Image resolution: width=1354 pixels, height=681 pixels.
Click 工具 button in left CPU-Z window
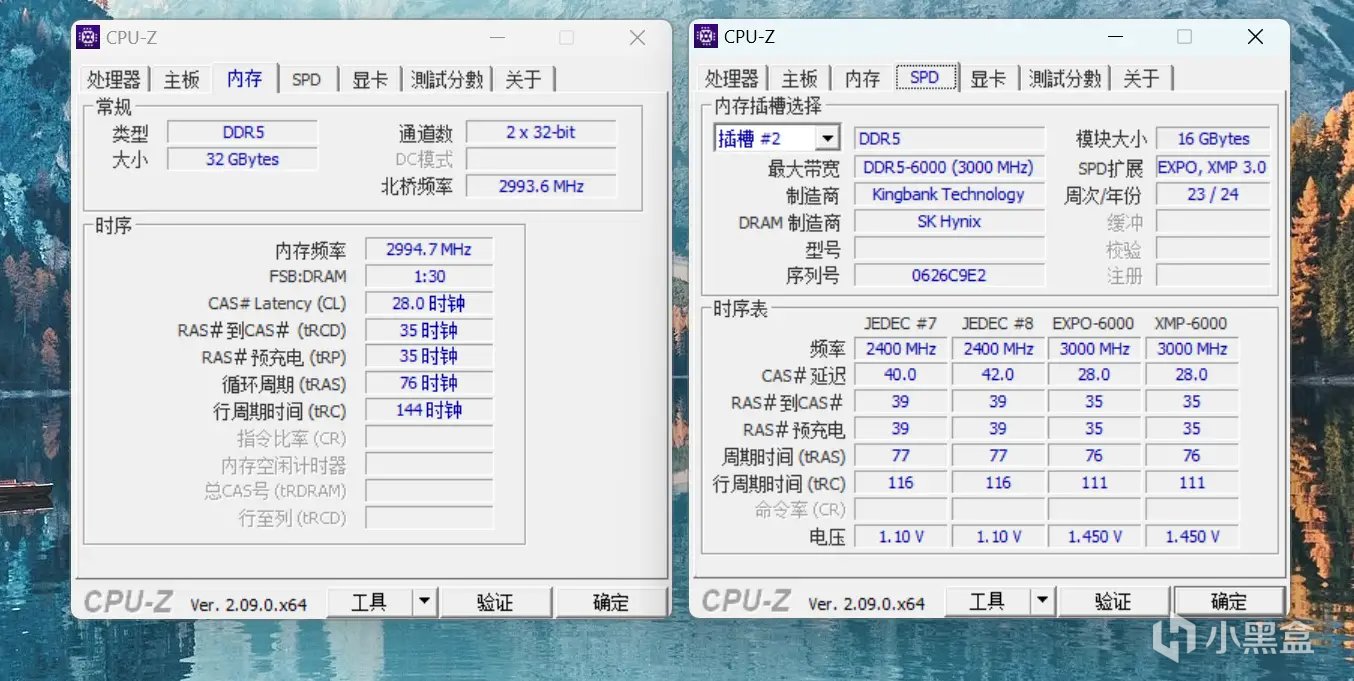(x=369, y=602)
